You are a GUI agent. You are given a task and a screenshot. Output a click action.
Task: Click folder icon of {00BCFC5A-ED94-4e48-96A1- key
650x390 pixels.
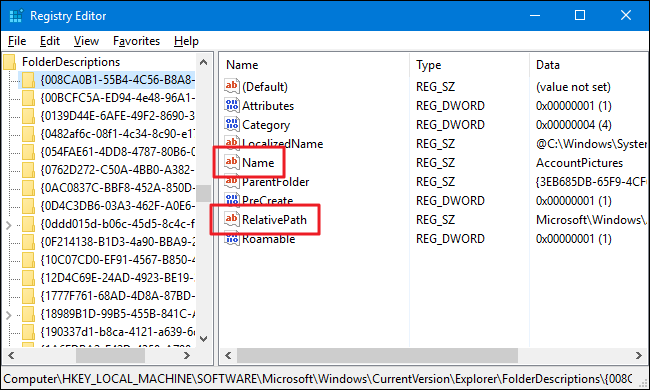tap(28, 98)
